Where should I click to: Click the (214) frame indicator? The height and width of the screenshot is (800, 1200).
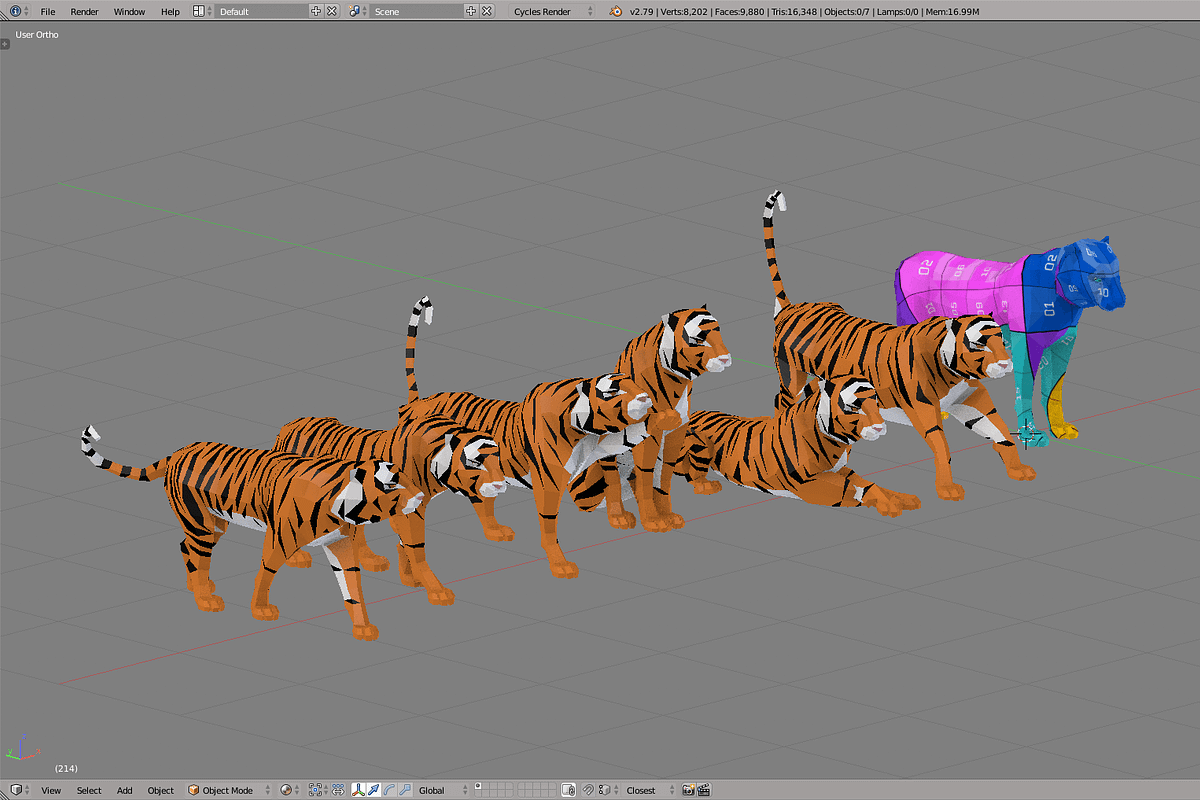(66, 768)
